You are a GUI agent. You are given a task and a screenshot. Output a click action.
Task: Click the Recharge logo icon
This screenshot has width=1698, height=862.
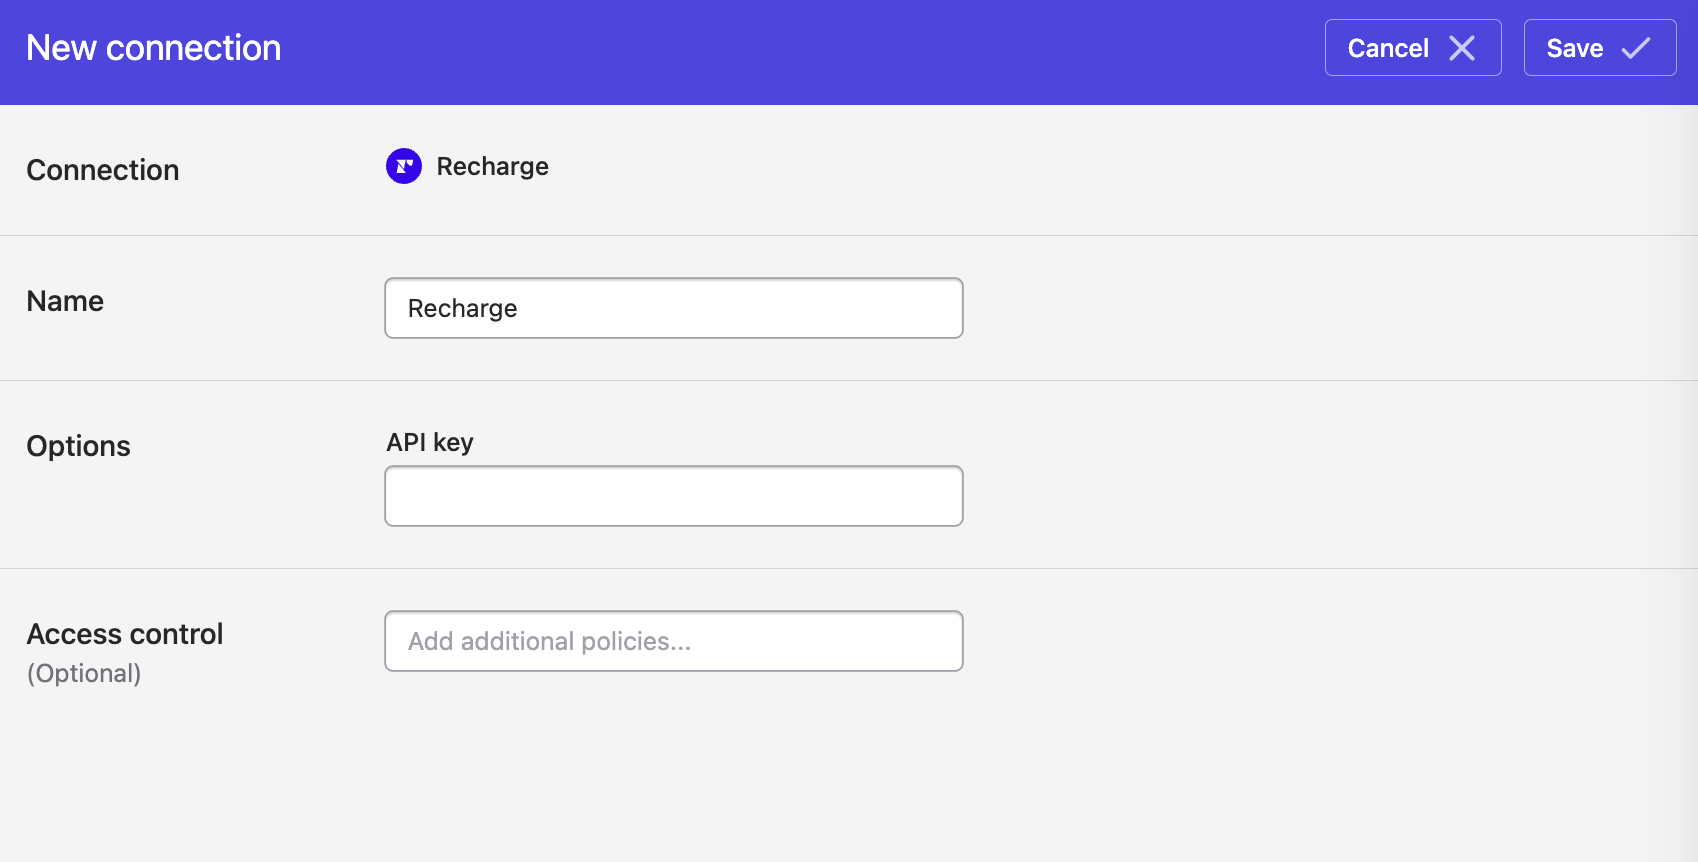click(x=404, y=166)
